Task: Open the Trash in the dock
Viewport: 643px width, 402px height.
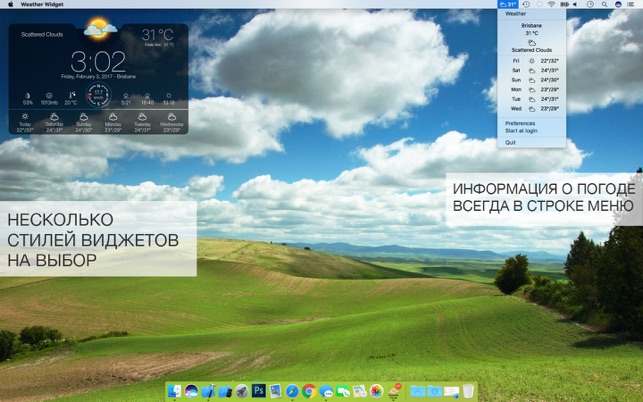Action: [468, 391]
